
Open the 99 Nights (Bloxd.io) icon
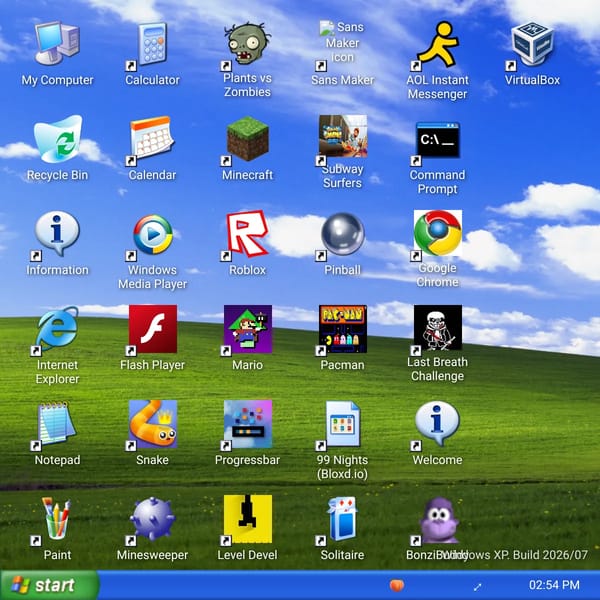pos(342,424)
